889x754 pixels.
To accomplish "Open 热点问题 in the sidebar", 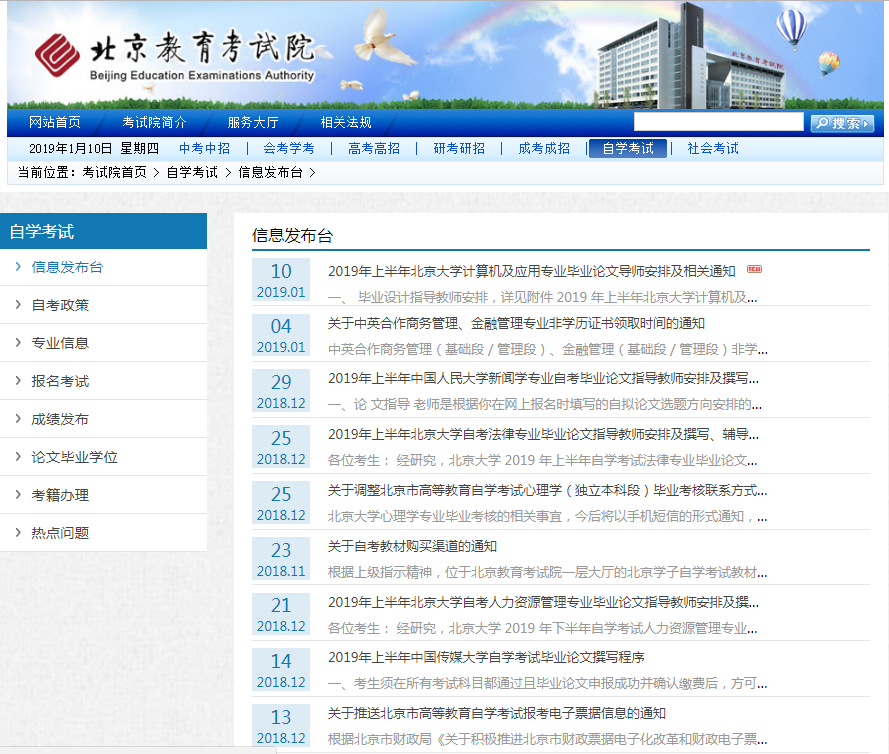I will pos(60,533).
